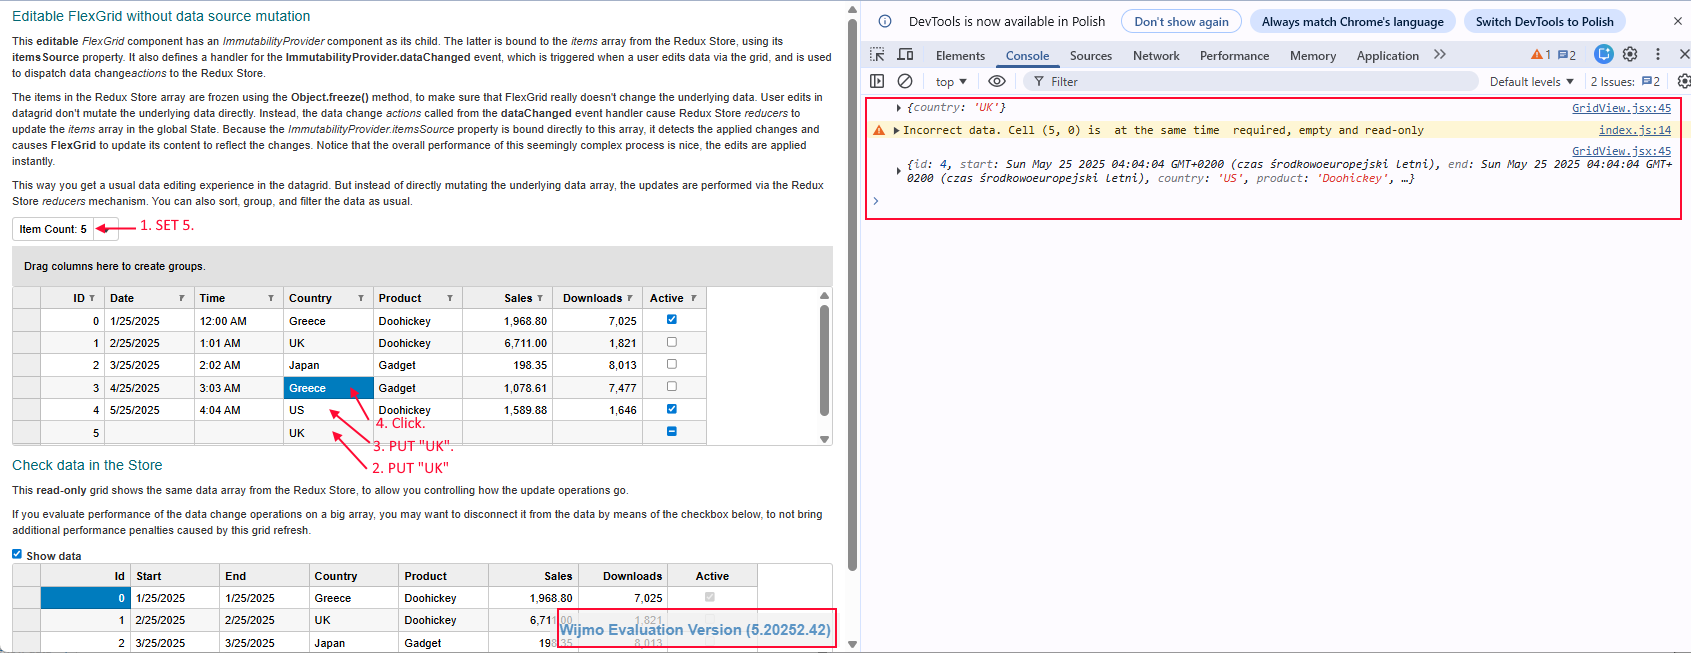Open the Sources tab
This screenshot has width=1691, height=653.
tap(1090, 56)
